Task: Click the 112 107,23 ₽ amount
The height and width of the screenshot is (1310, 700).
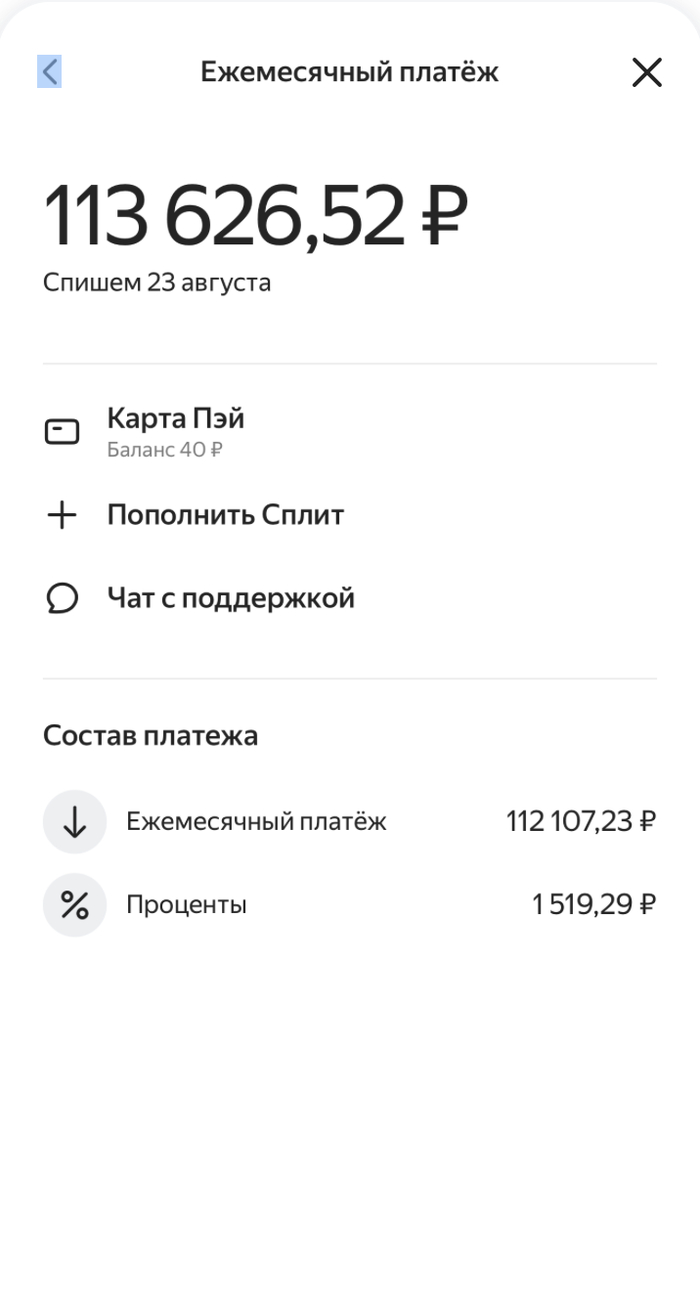Action: (581, 822)
